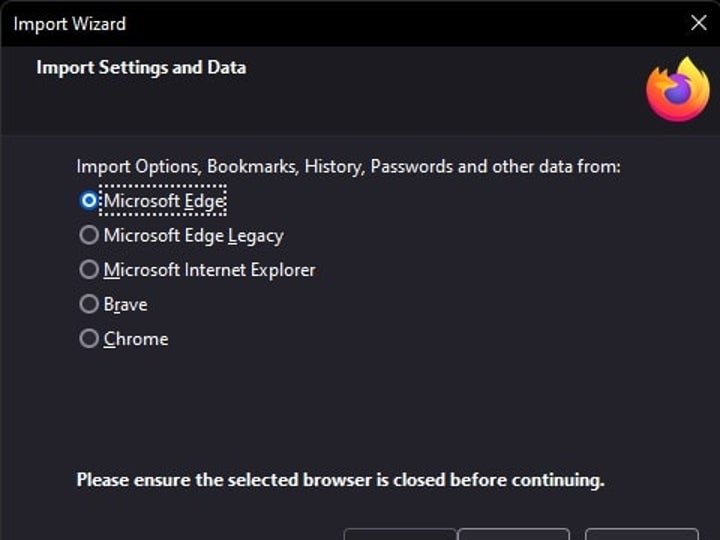
Task: Click the "Microsoft Edge" focused text label
Action: [x=164, y=201]
